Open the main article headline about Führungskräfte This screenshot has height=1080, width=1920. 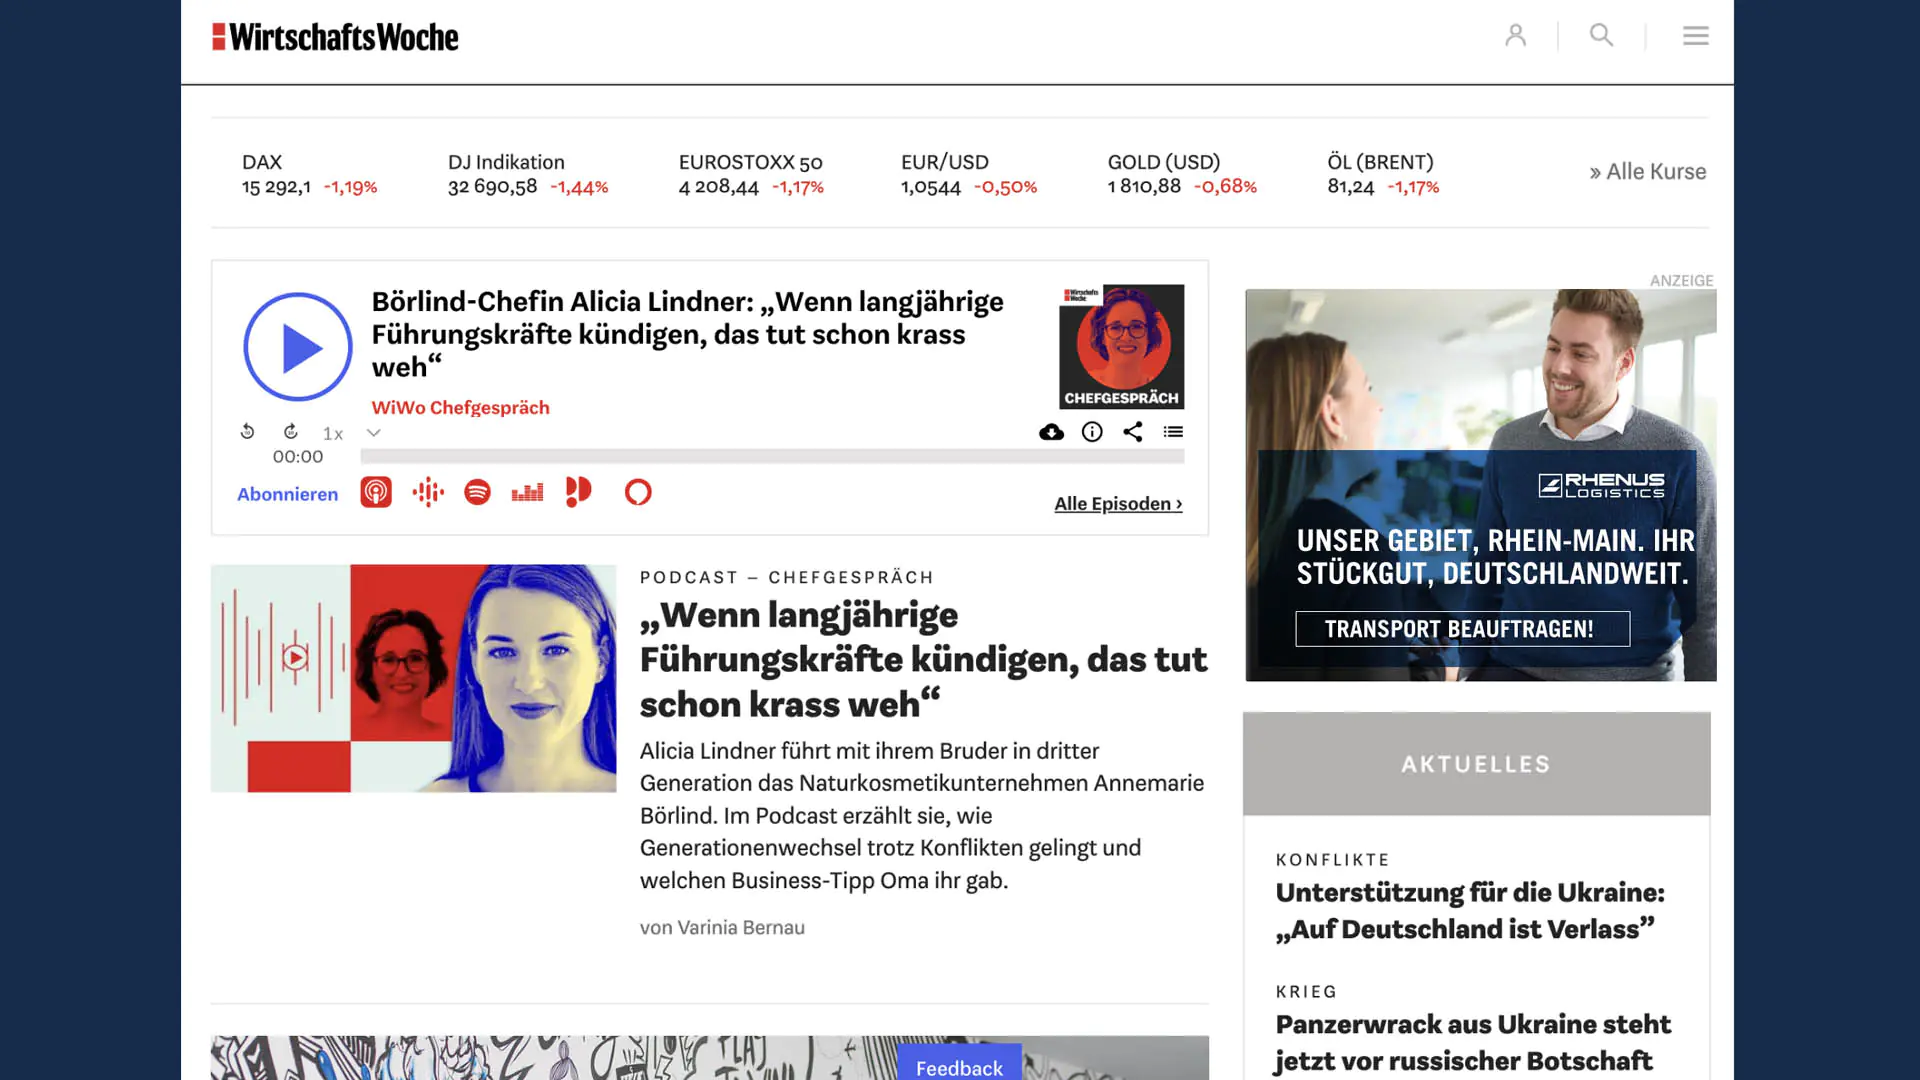coord(923,660)
